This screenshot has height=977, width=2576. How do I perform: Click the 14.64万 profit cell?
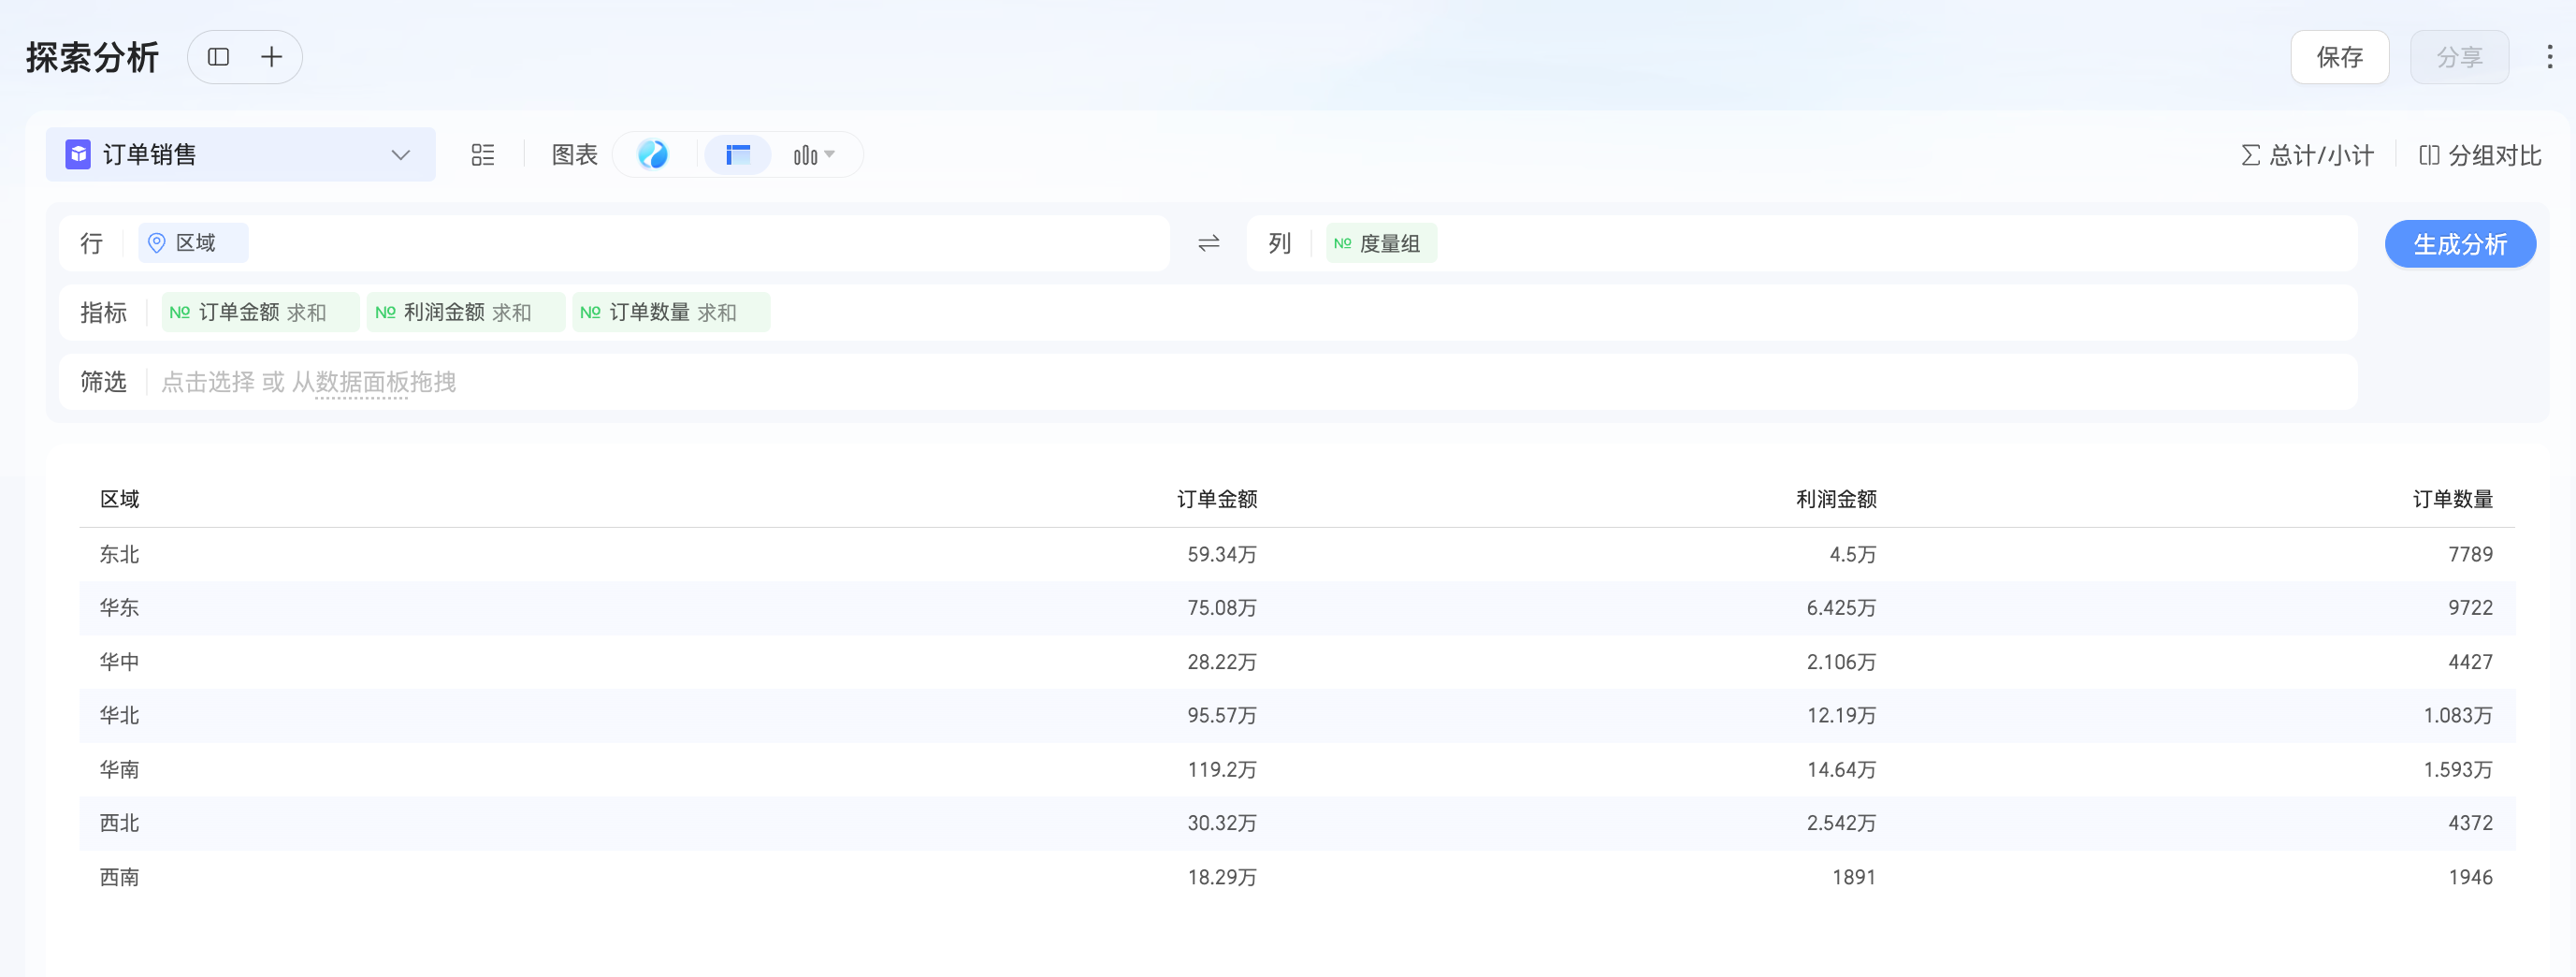coord(1841,770)
